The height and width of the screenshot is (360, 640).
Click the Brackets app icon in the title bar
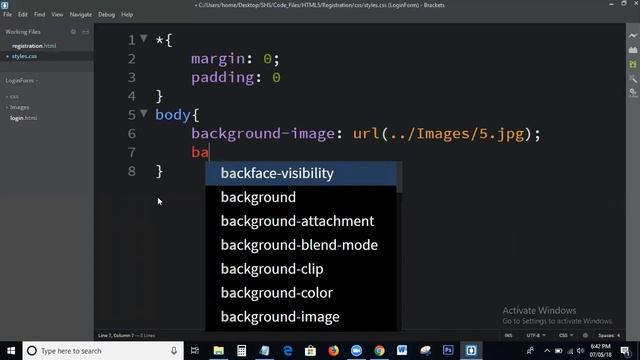(x=4, y=5)
